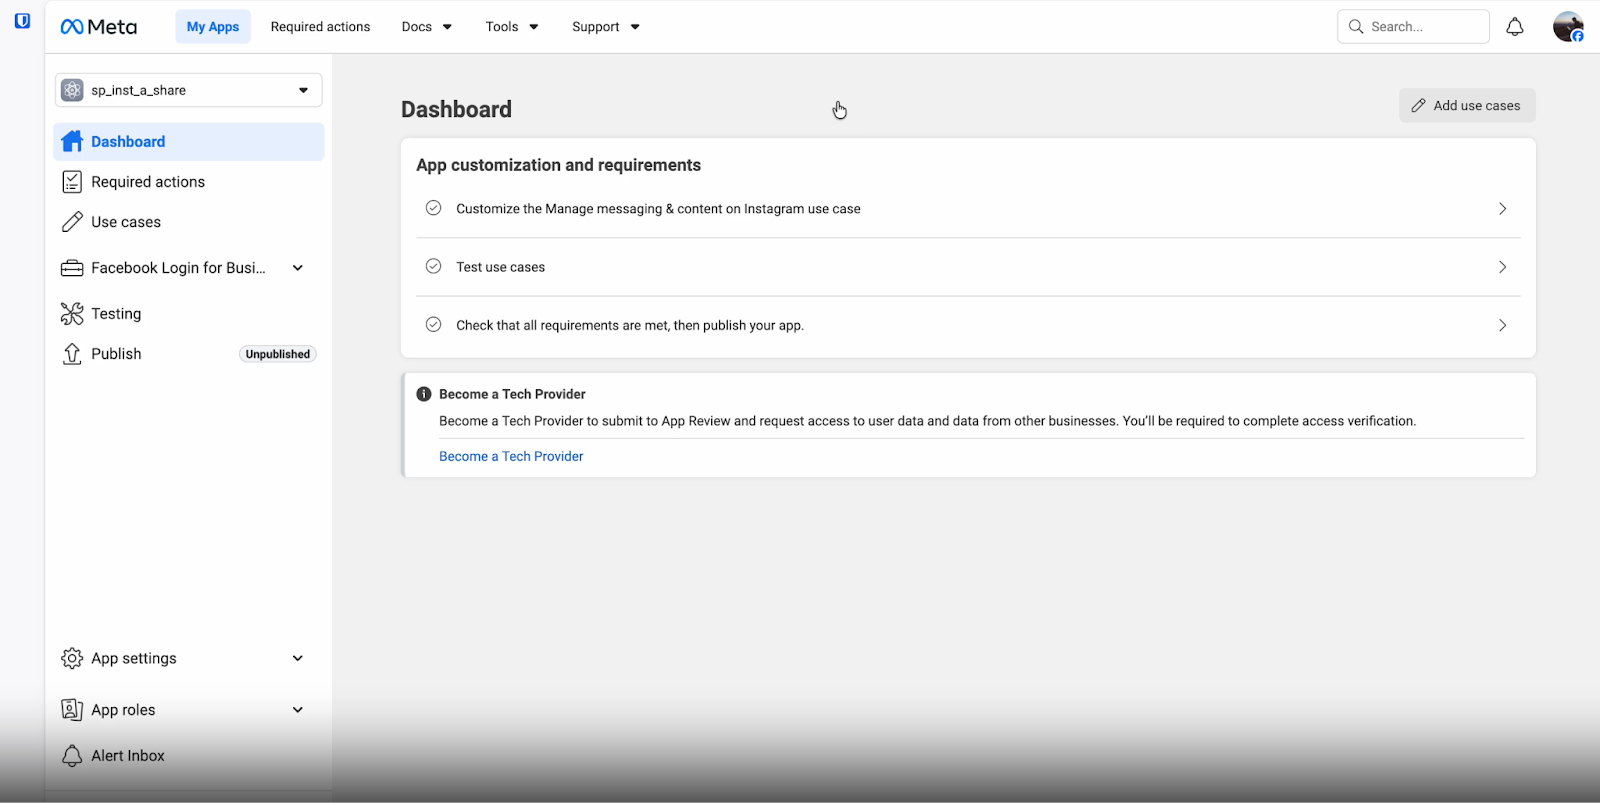Expand the Support menu
This screenshot has height=803, width=1600.
[x=606, y=27]
